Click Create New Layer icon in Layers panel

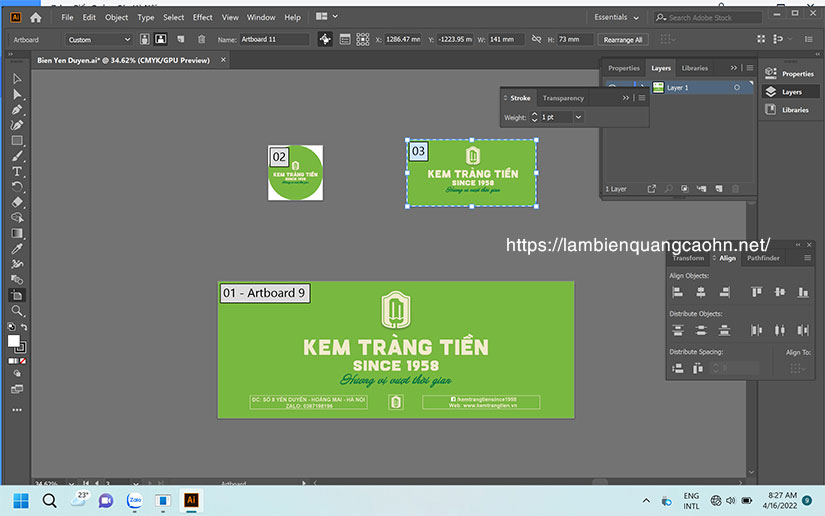(717, 188)
